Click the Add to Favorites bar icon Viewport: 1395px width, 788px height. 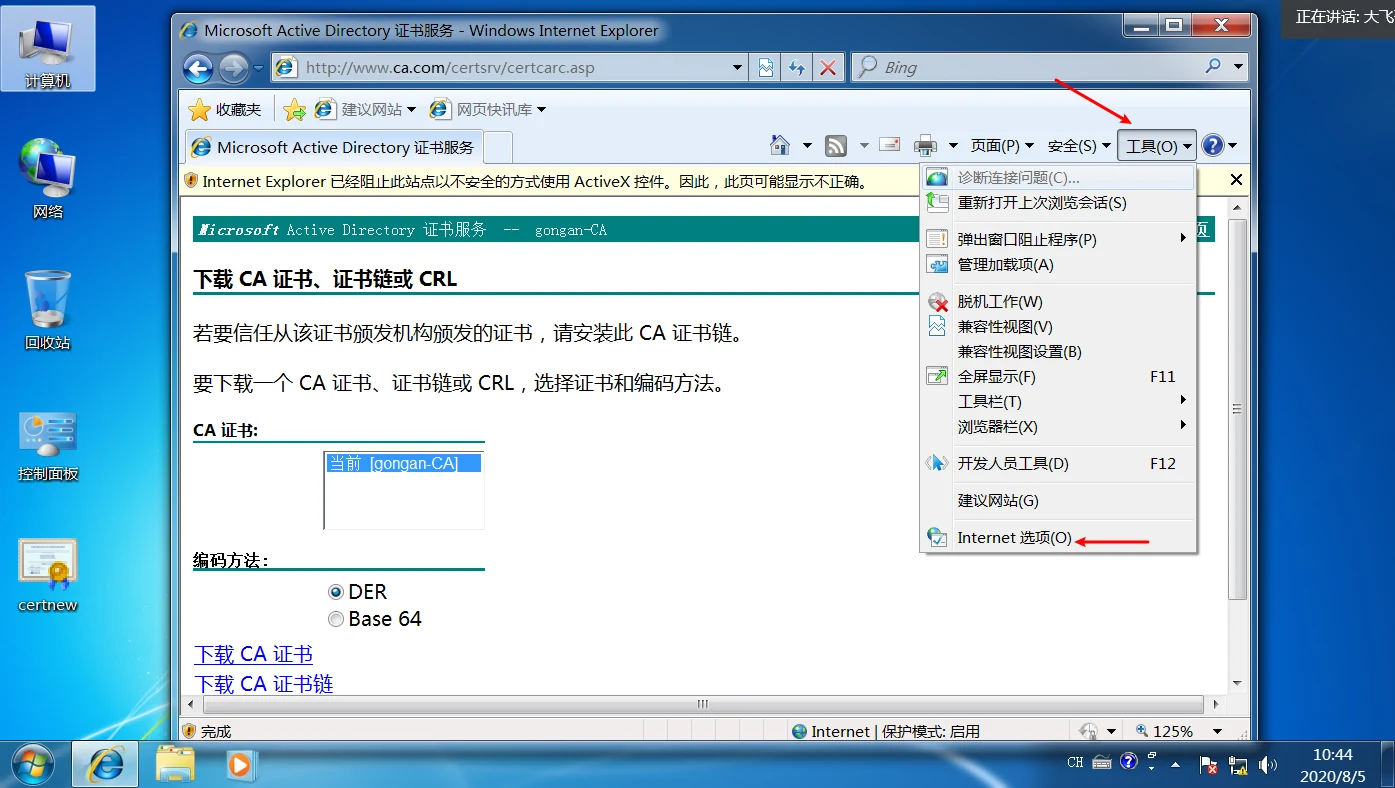coord(294,110)
